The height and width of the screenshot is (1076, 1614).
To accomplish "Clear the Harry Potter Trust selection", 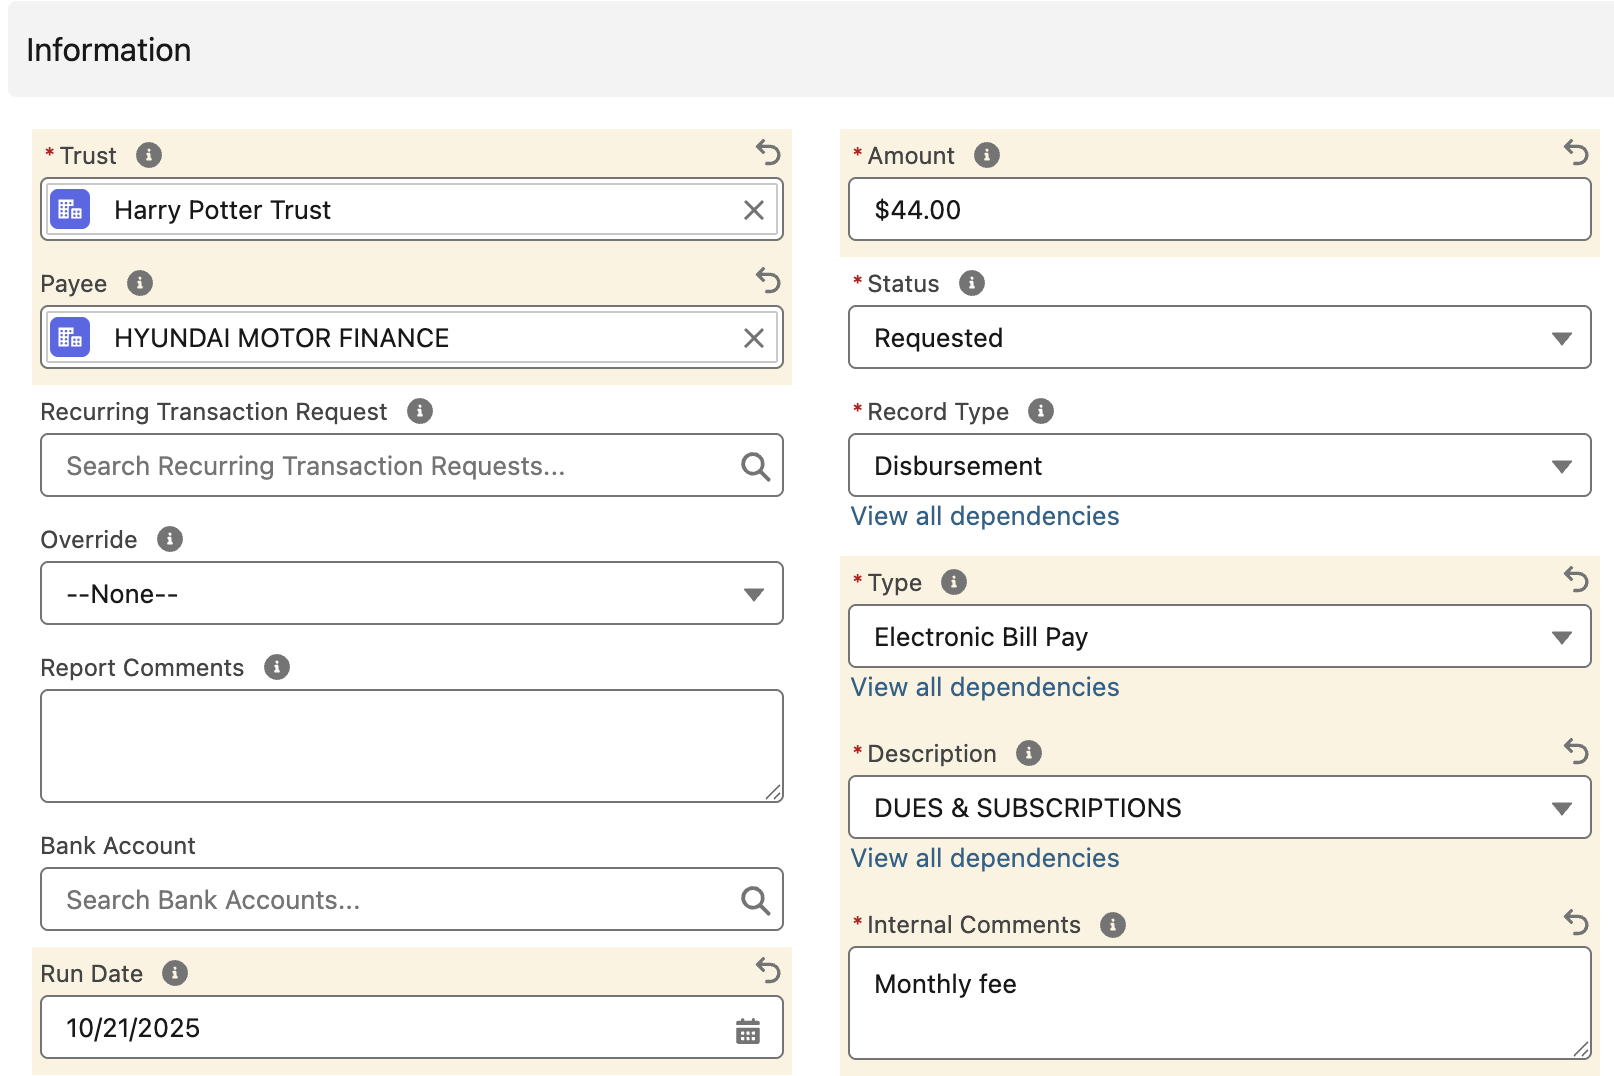I will (x=754, y=210).
